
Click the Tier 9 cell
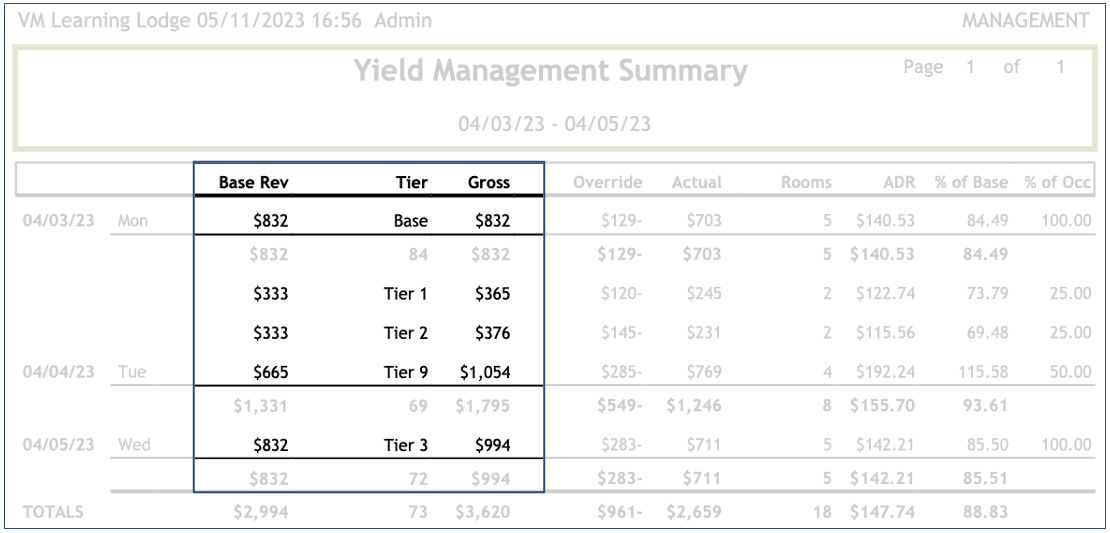(x=406, y=373)
